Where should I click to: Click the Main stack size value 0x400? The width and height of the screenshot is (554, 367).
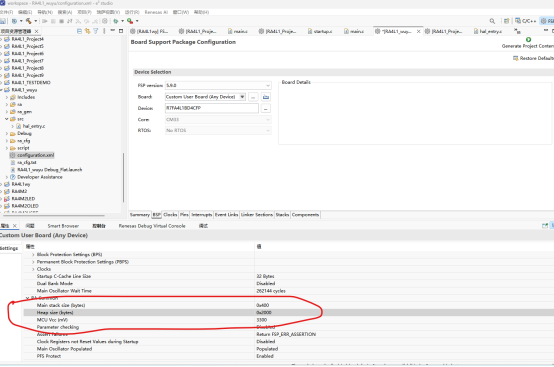(x=263, y=305)
